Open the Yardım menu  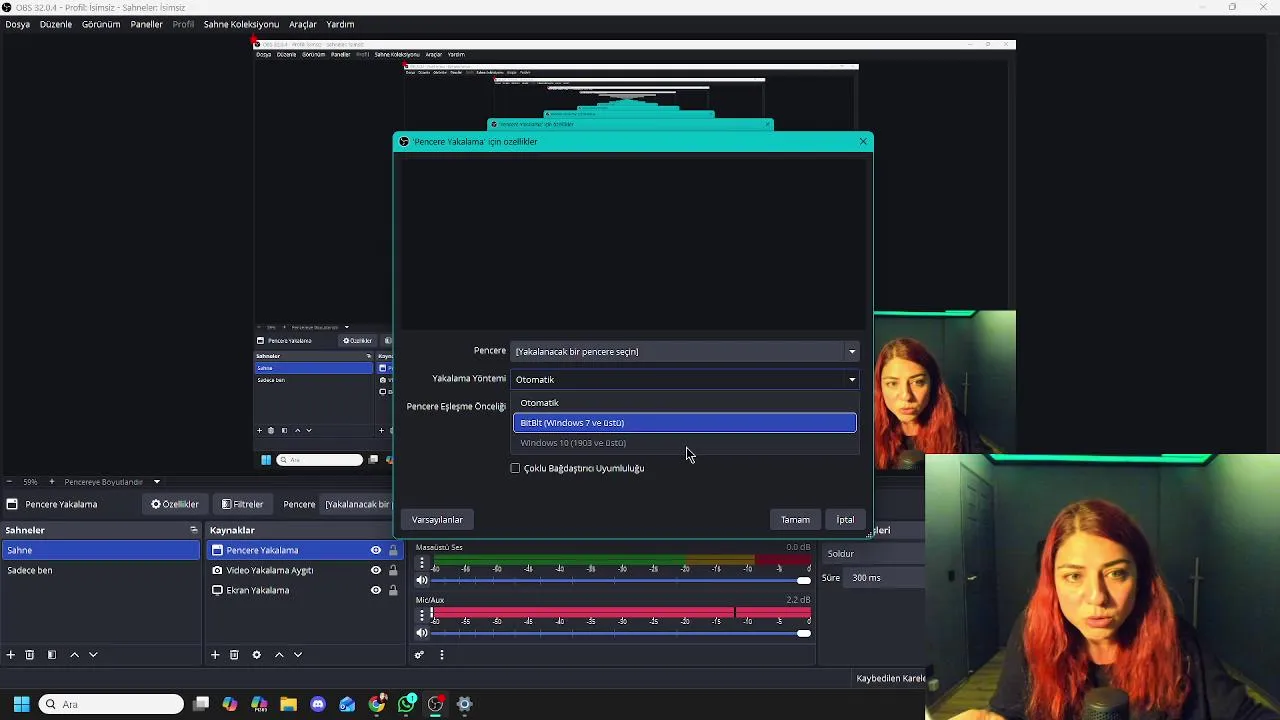pyautogui.click(x=340, y=24)
